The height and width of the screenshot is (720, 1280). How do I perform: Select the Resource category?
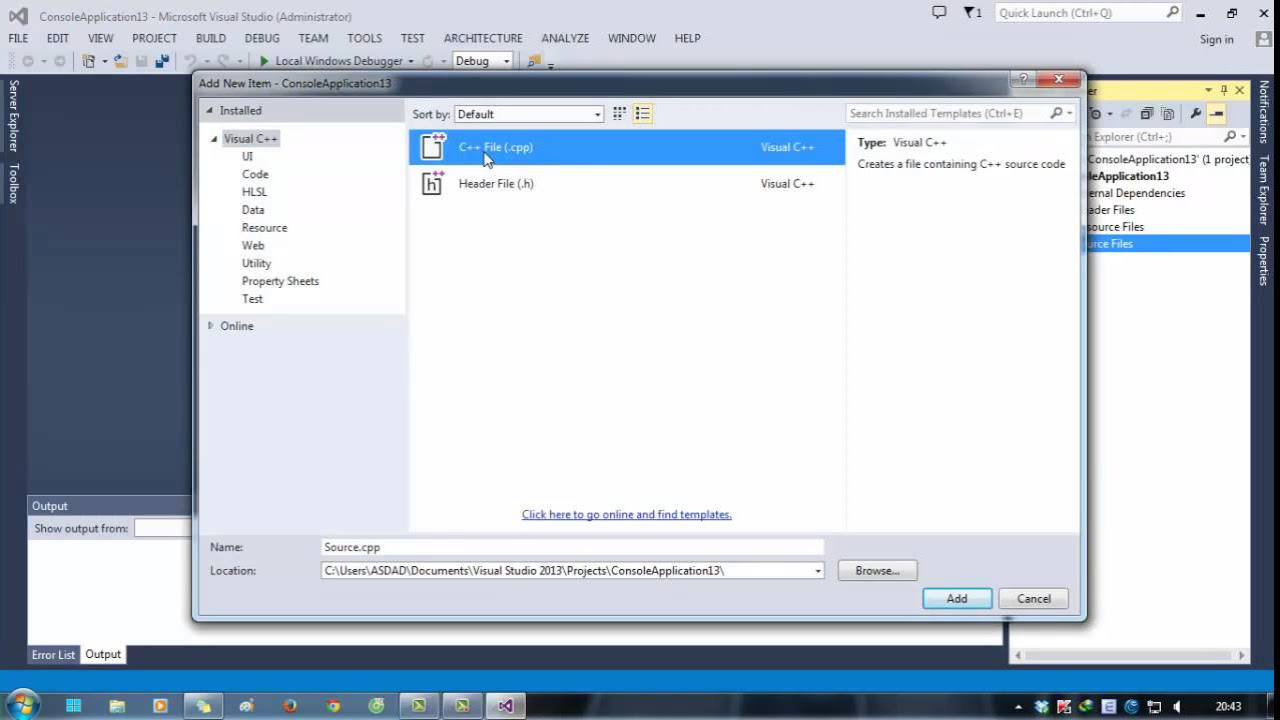tap(264, 228)
